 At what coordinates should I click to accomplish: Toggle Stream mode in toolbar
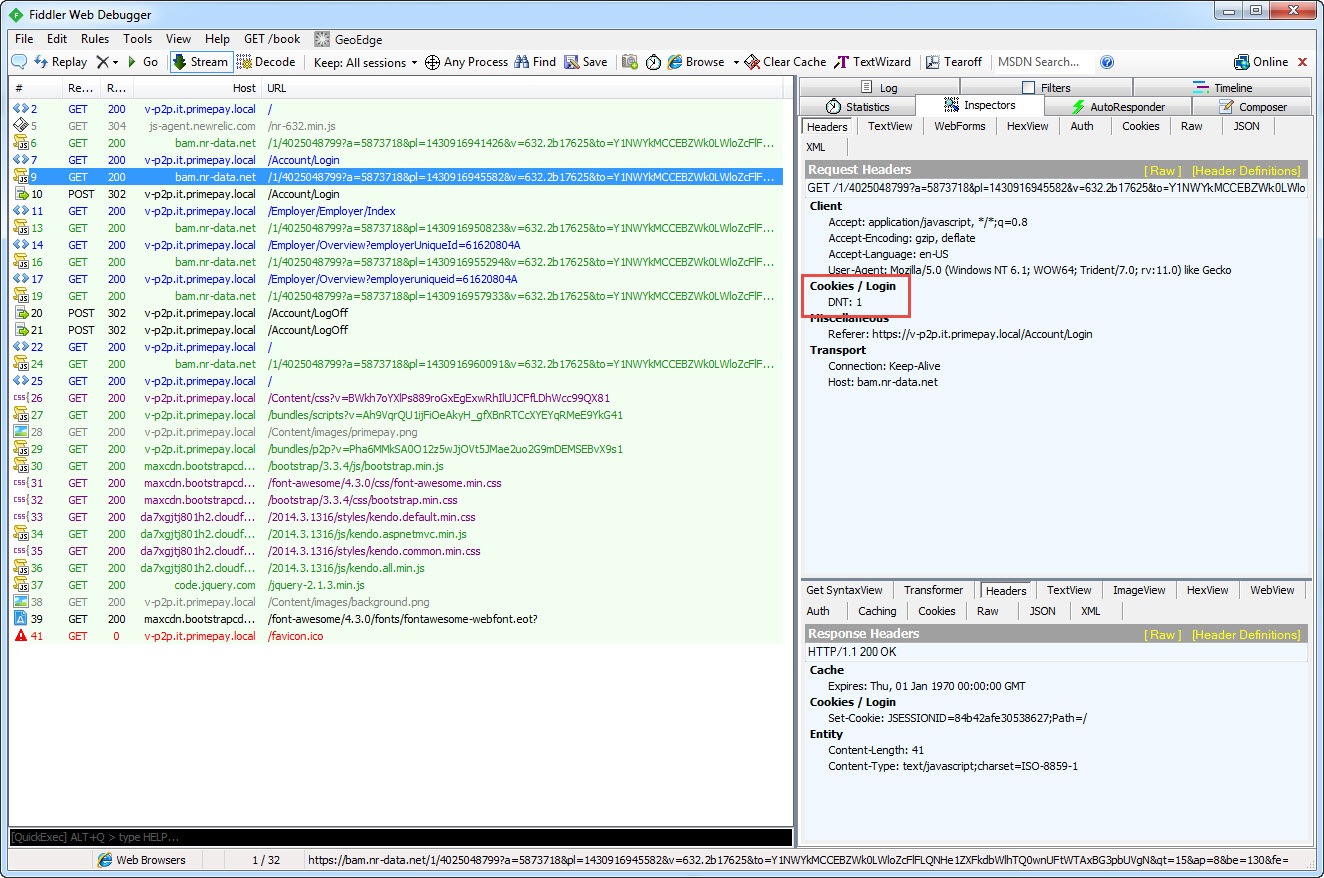pos(201,62)
